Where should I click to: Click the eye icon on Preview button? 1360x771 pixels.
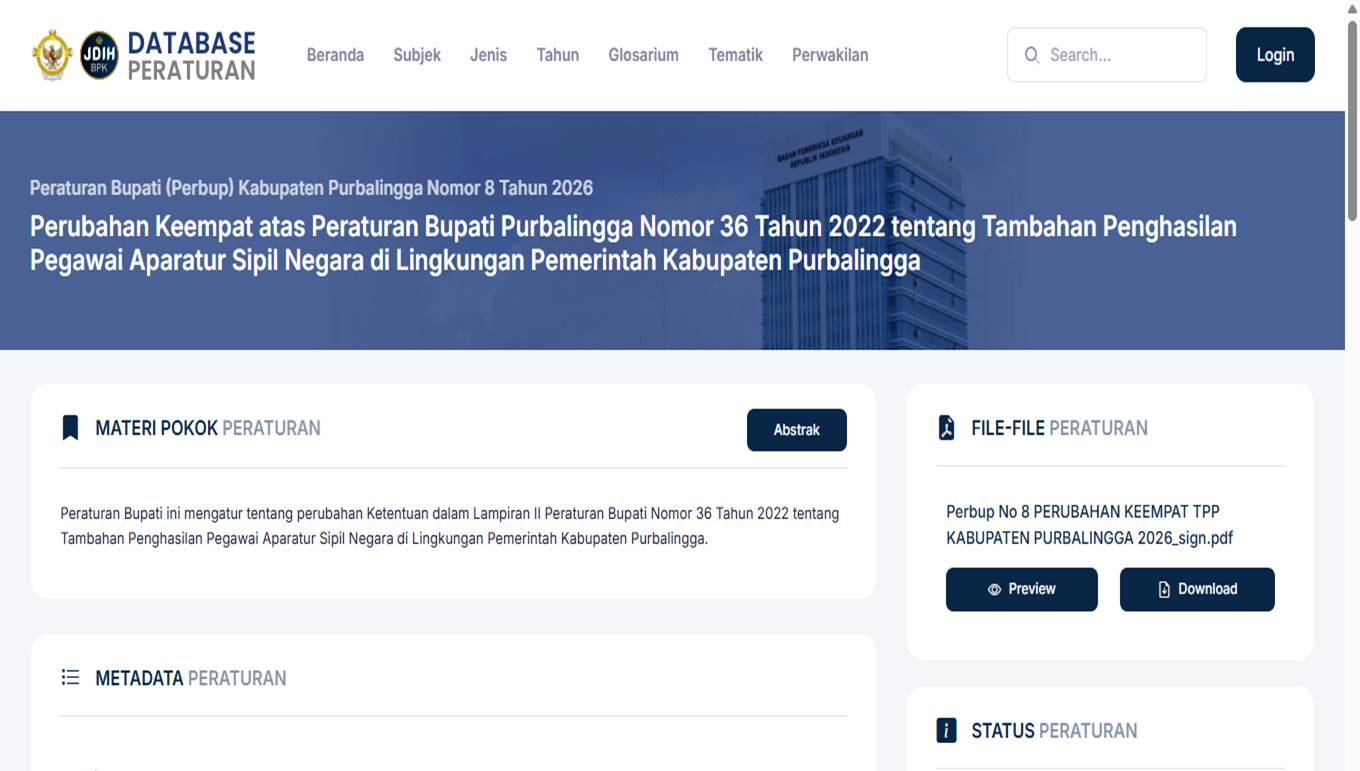[994, 590]
